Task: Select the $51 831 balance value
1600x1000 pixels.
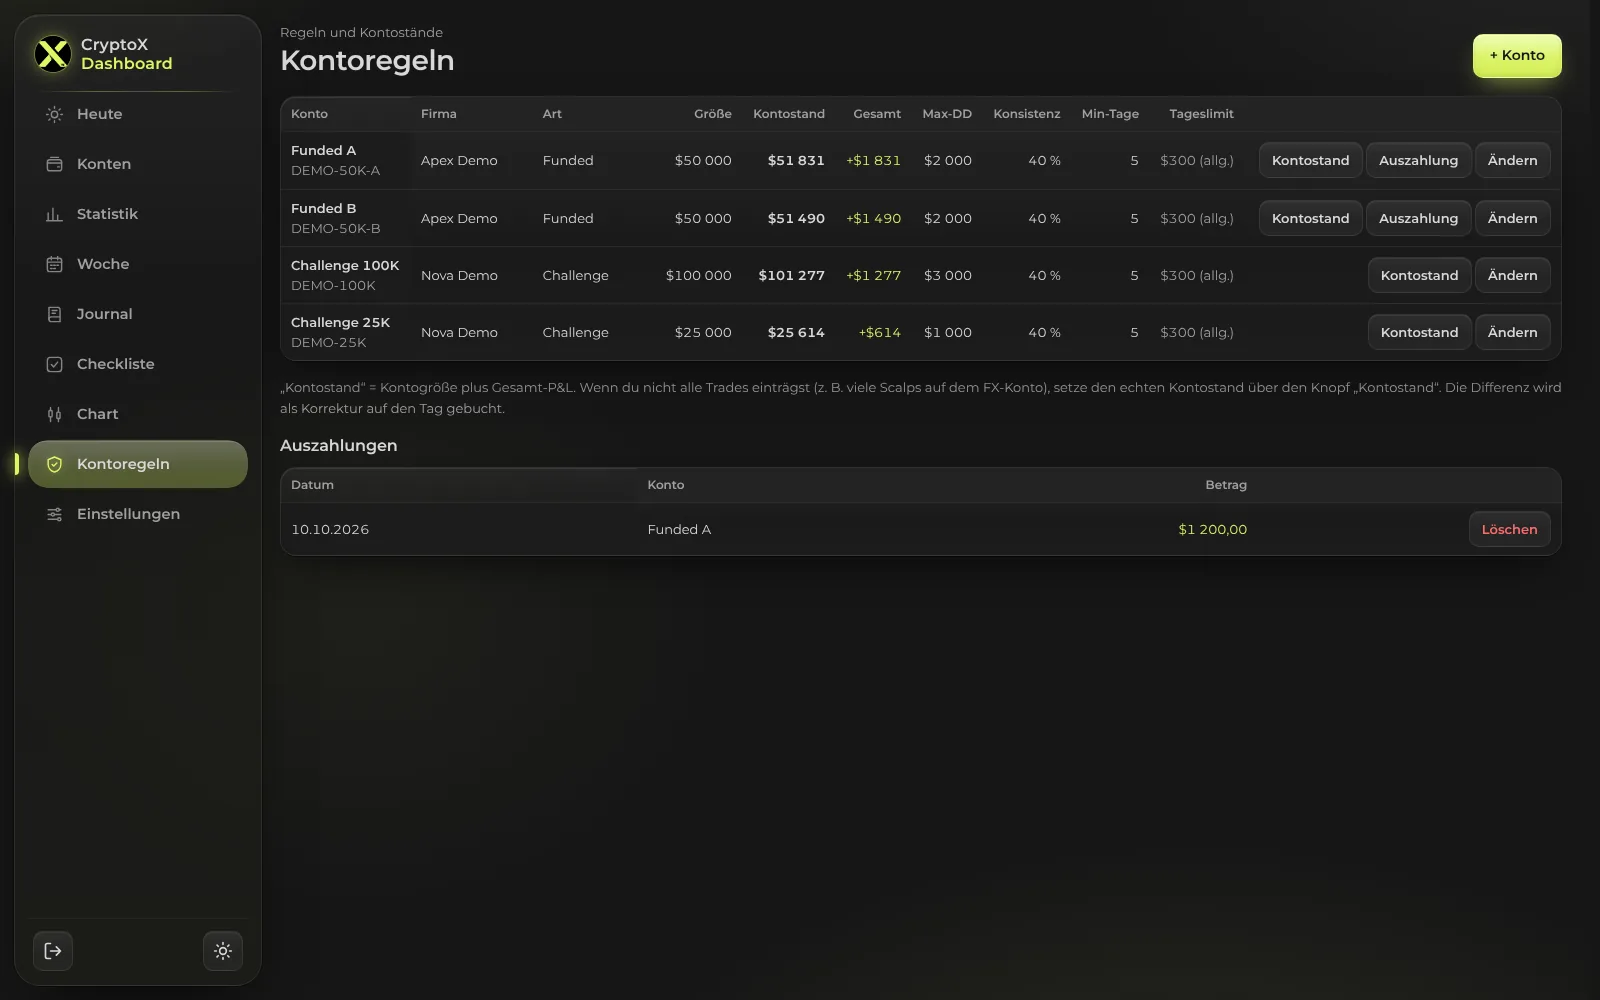Action: 796,160
